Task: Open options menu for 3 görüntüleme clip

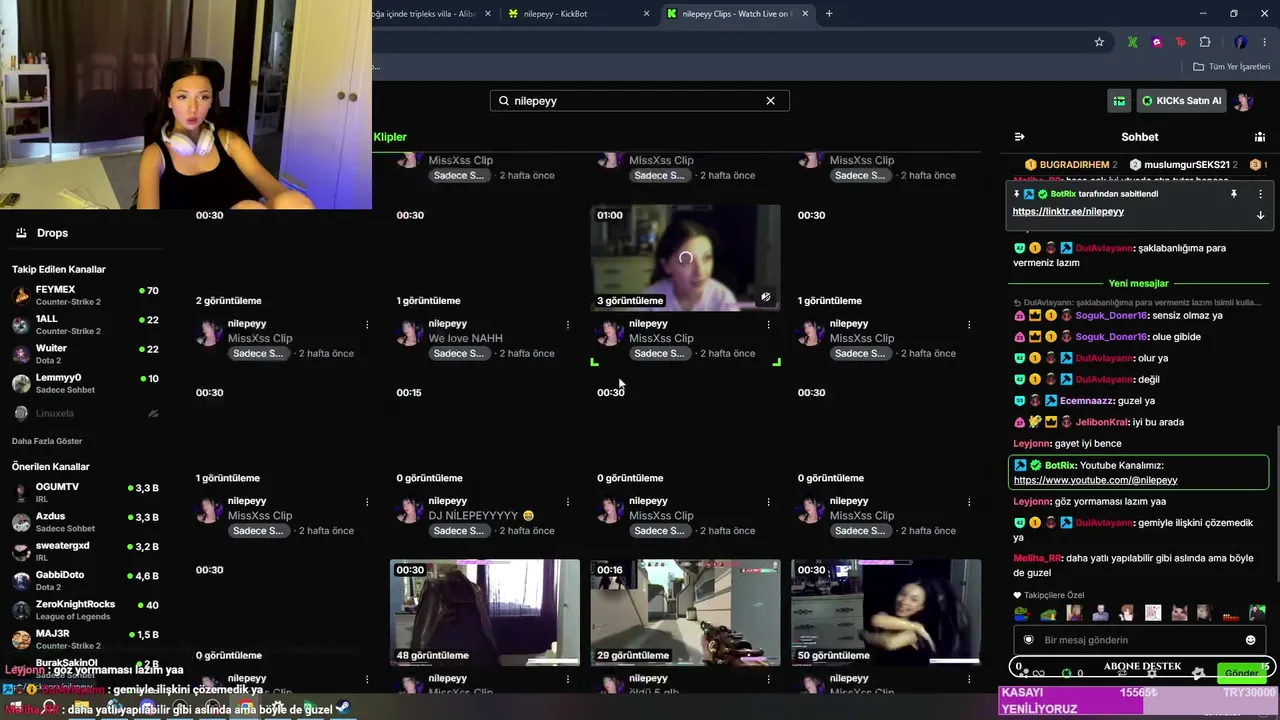Action: coord(768,324)
